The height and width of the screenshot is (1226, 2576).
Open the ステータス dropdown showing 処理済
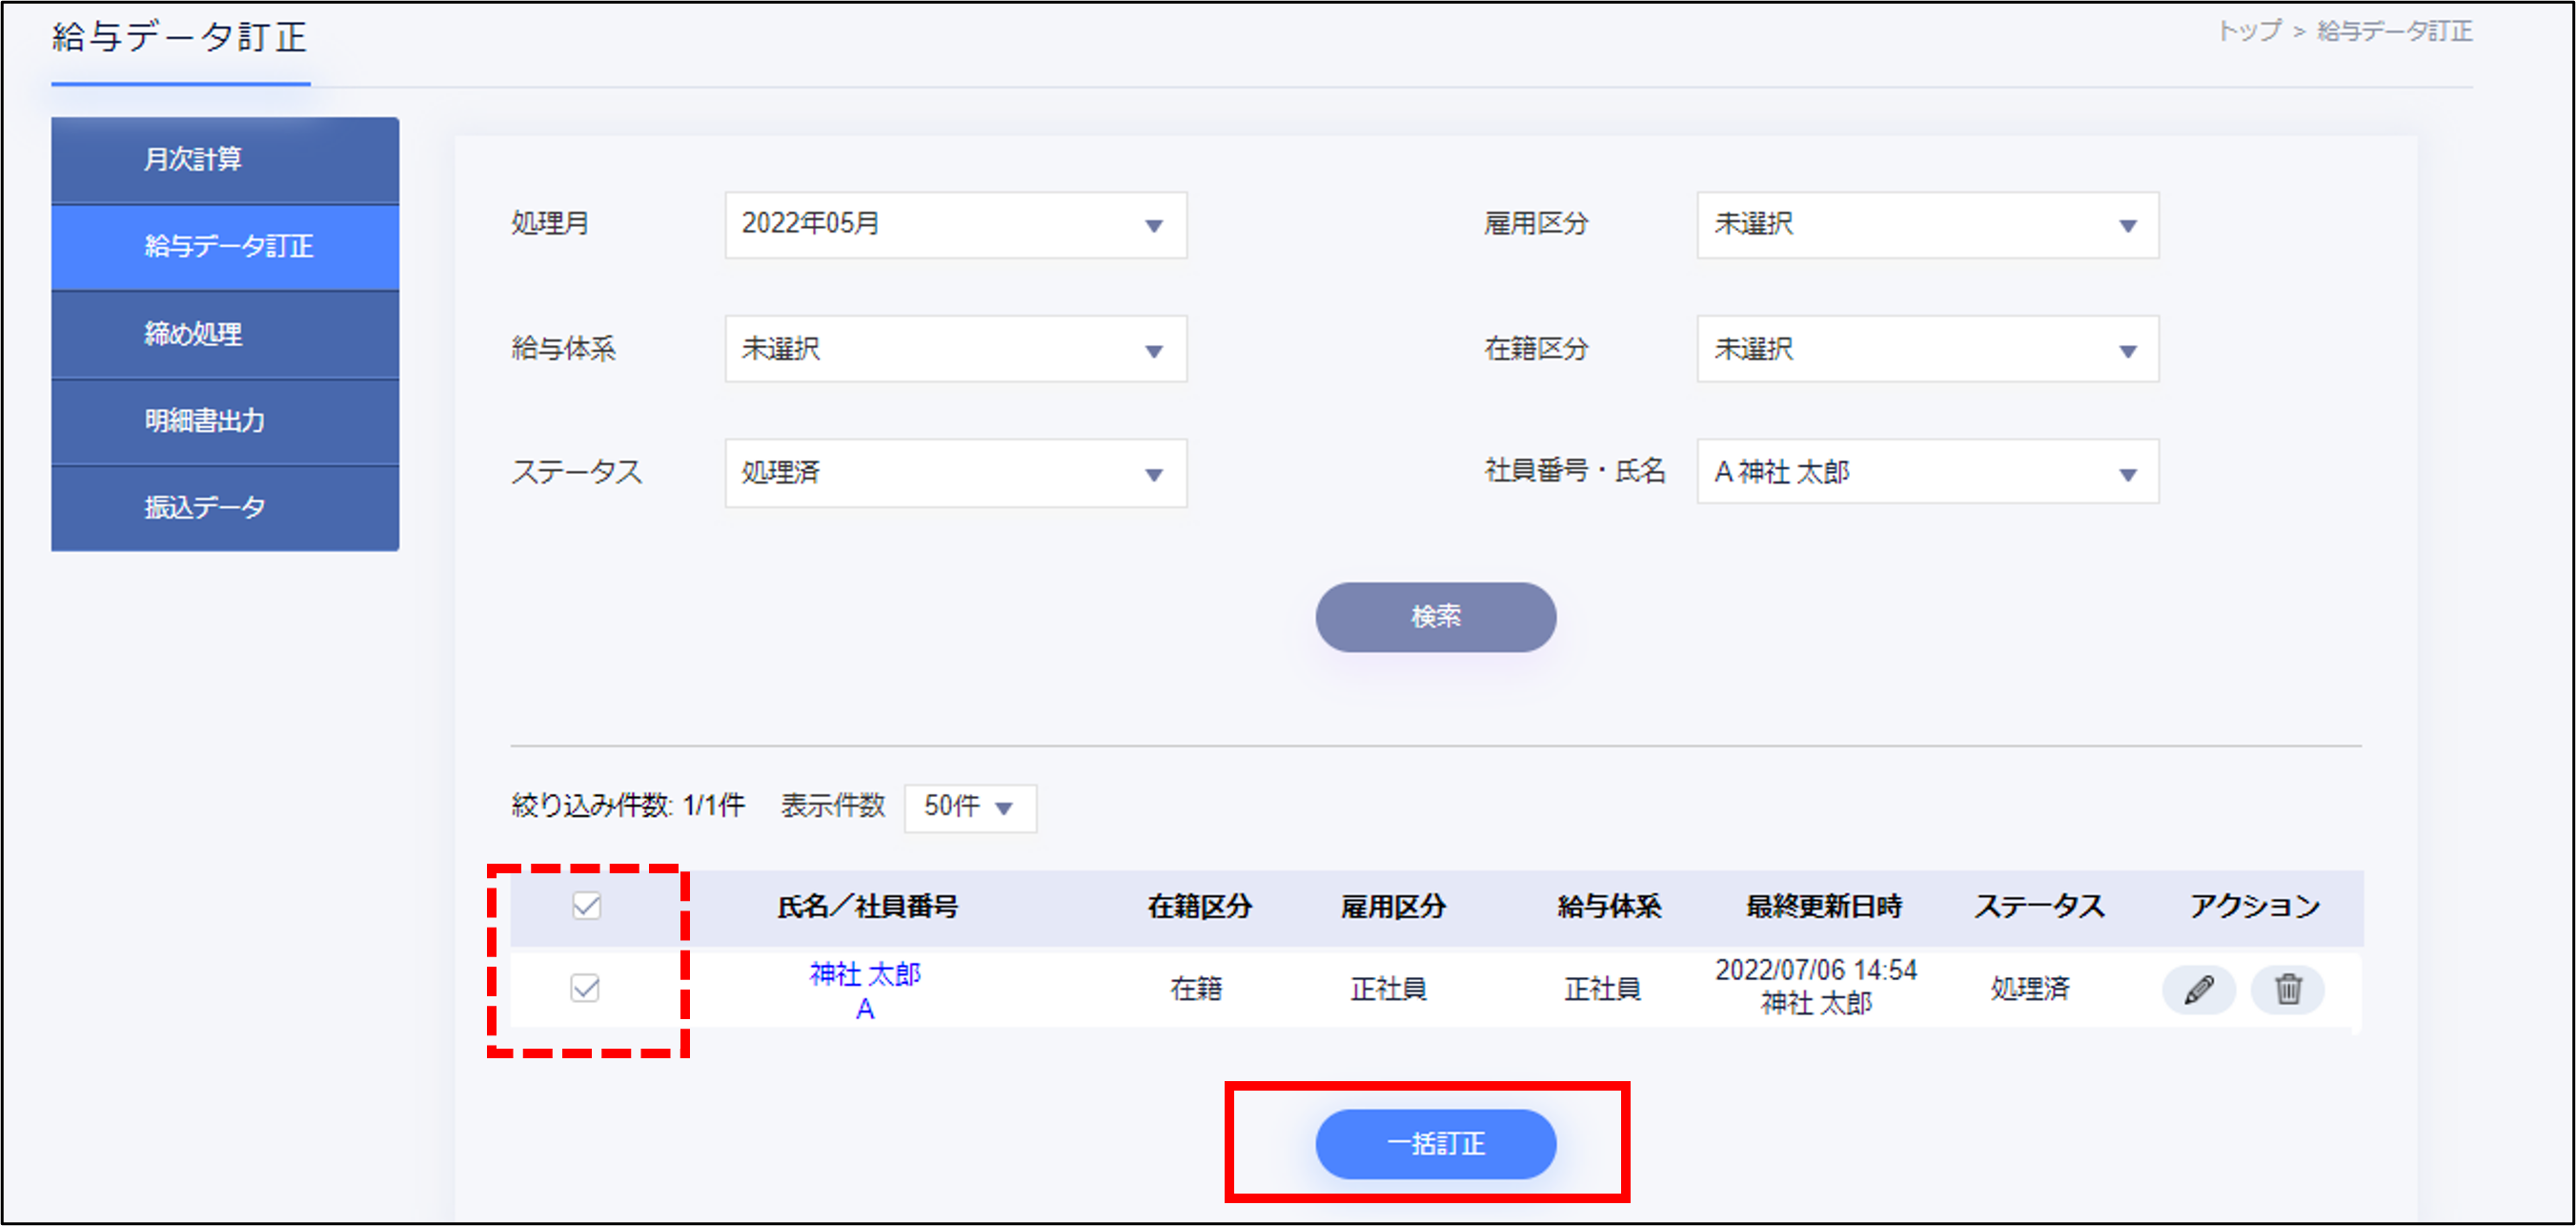(955, 473)
